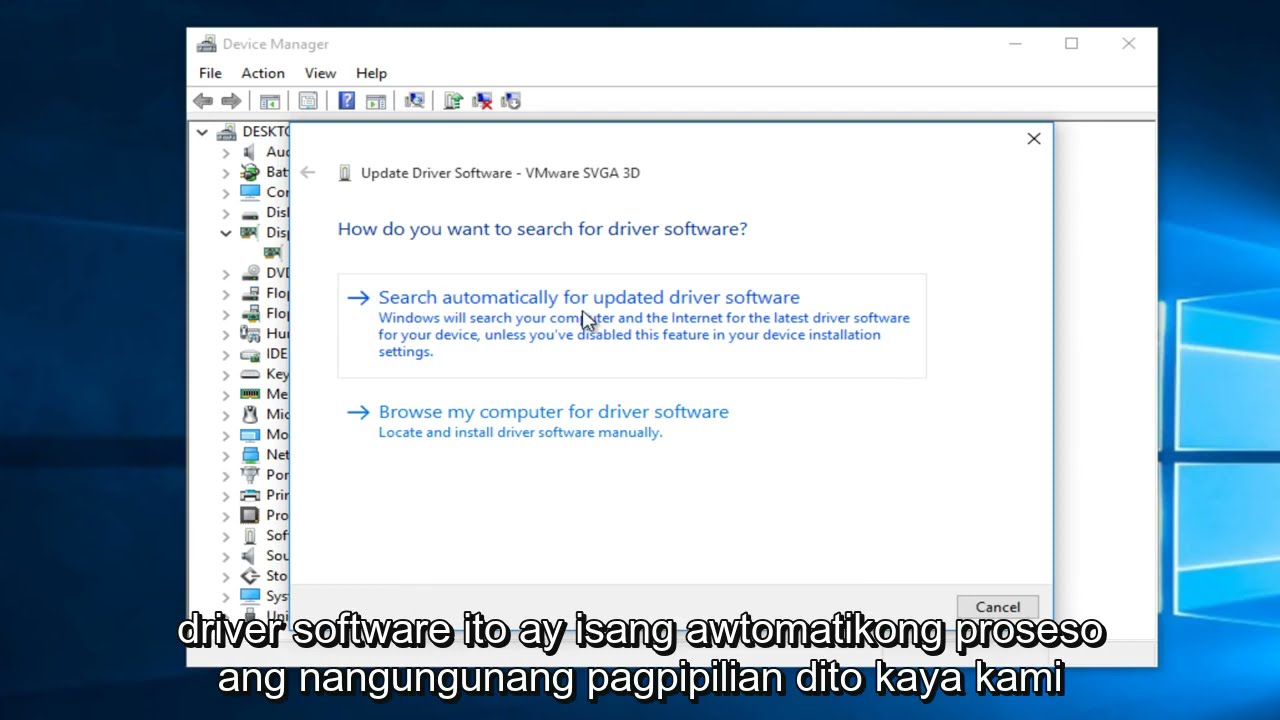Screen dimensions: 1280x720
Task: Choose Search automatically for updated driver software
Action: pyautogui.click(x=632, y=325)
